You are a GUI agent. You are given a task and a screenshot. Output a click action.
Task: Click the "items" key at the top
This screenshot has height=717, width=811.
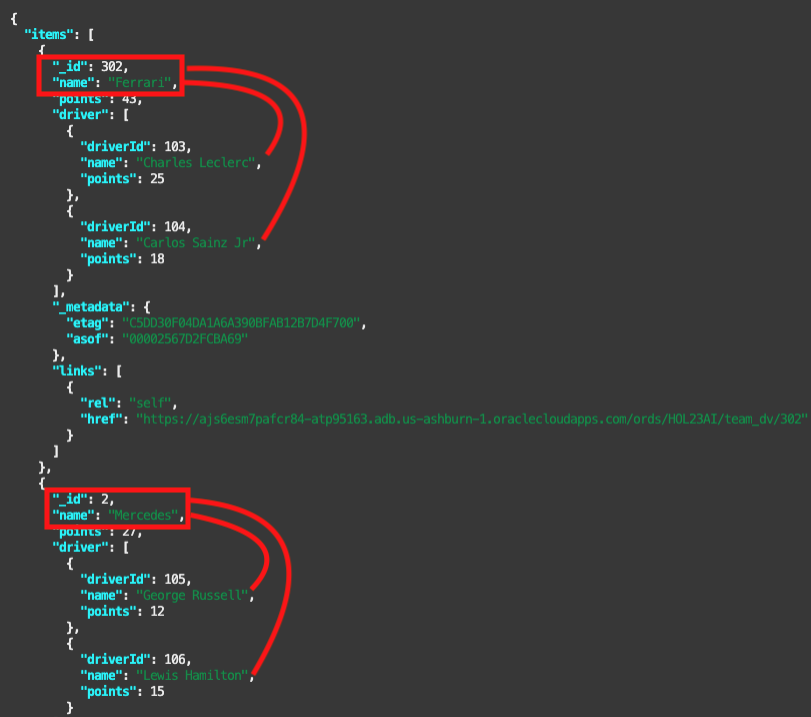click(x=49, y=35)
